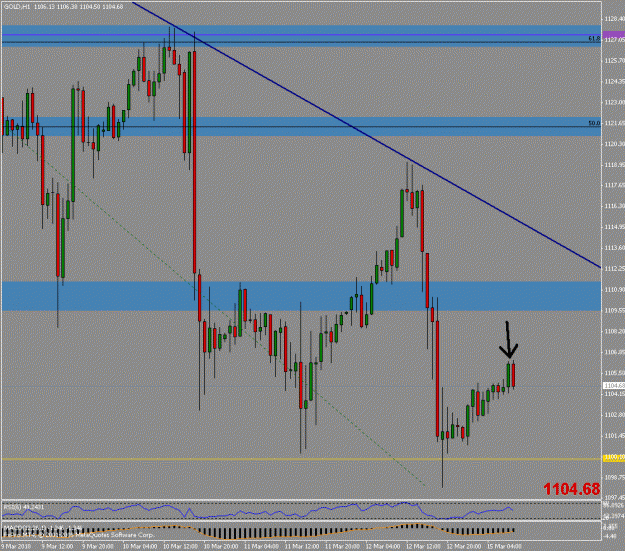Select the blue zone around 1110 price
Viewport: 625px width, 551px height.
[301, 296]
